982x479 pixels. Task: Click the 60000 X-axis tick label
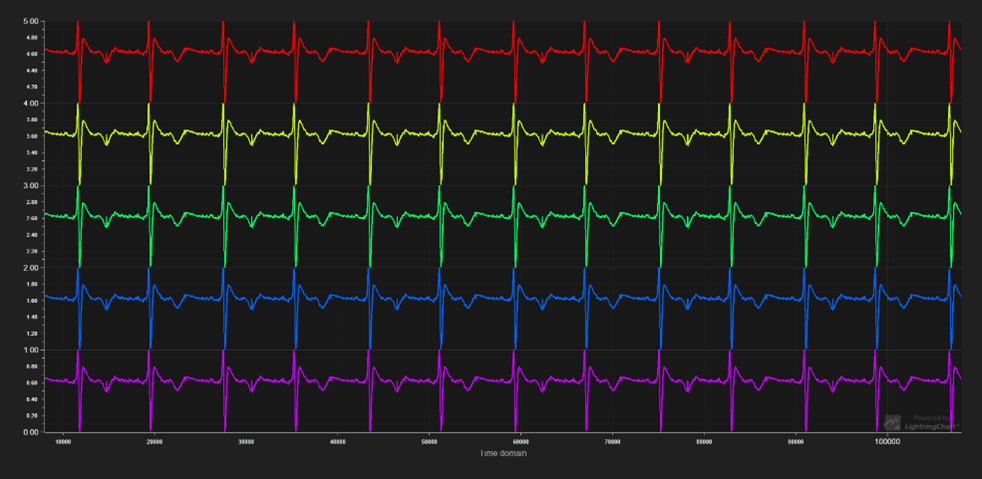click(521, 441)
